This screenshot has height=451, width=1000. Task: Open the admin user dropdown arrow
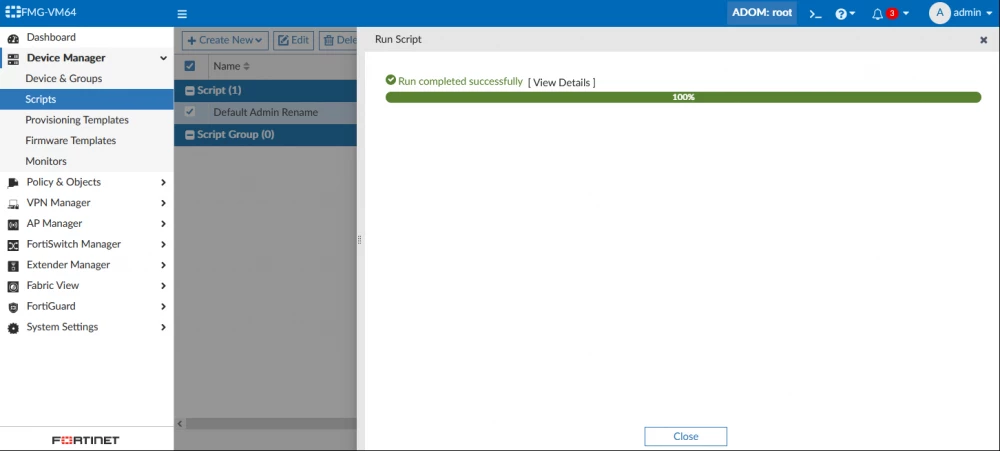coord(989,13)
